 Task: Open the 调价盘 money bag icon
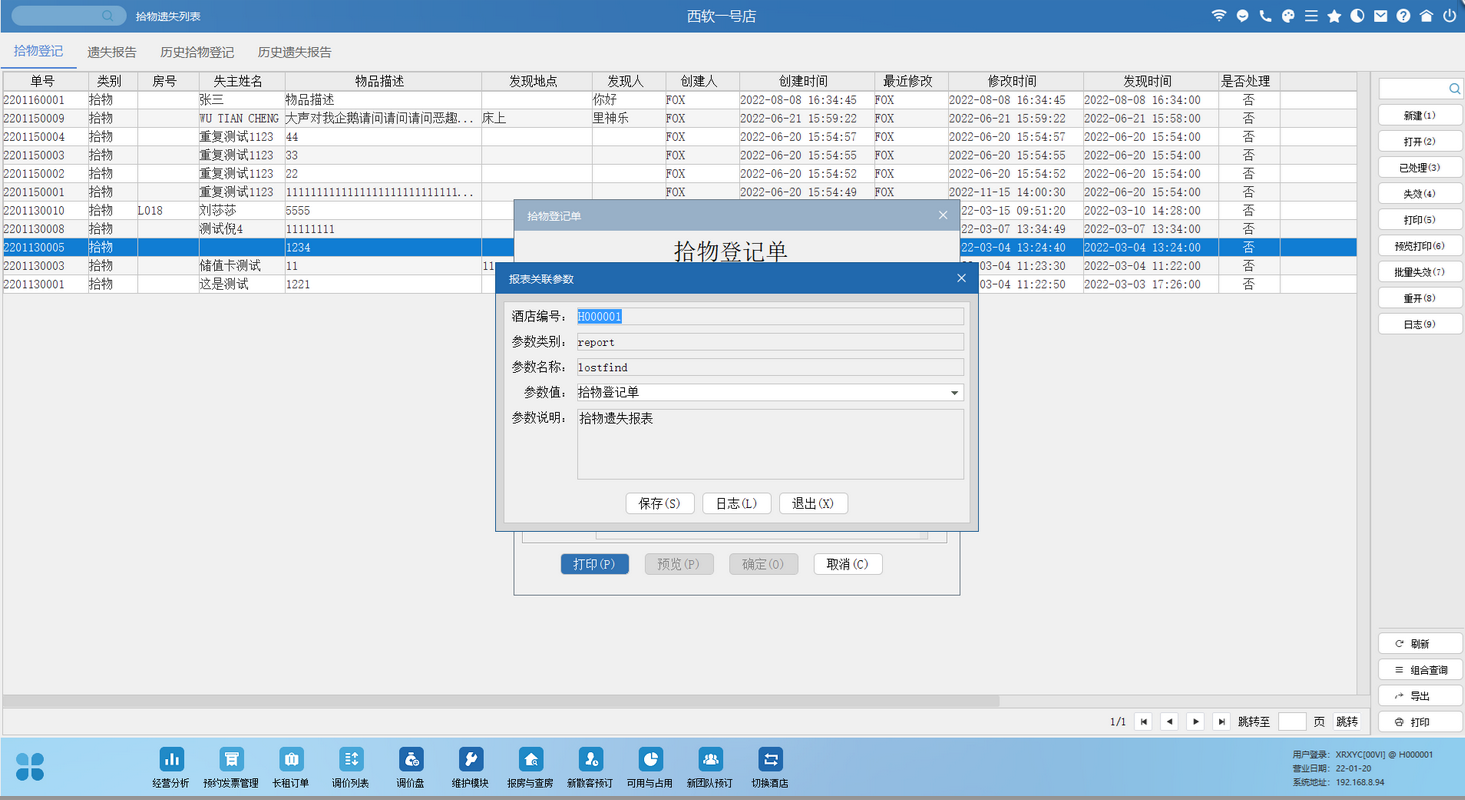tap(411, 760)
